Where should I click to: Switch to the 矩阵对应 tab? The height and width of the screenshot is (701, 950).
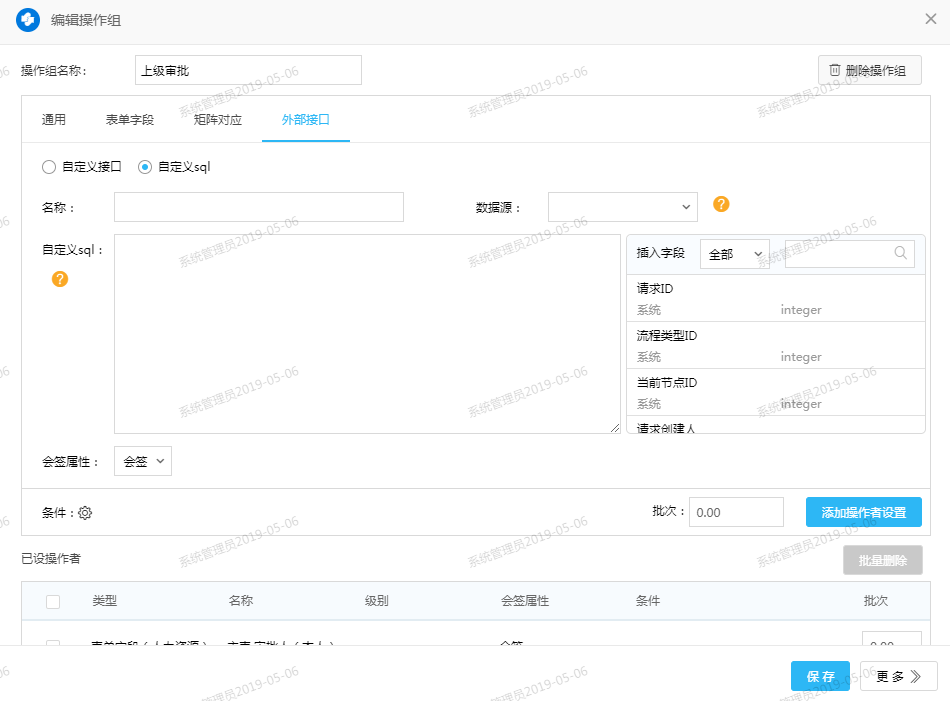pos(218,120)
